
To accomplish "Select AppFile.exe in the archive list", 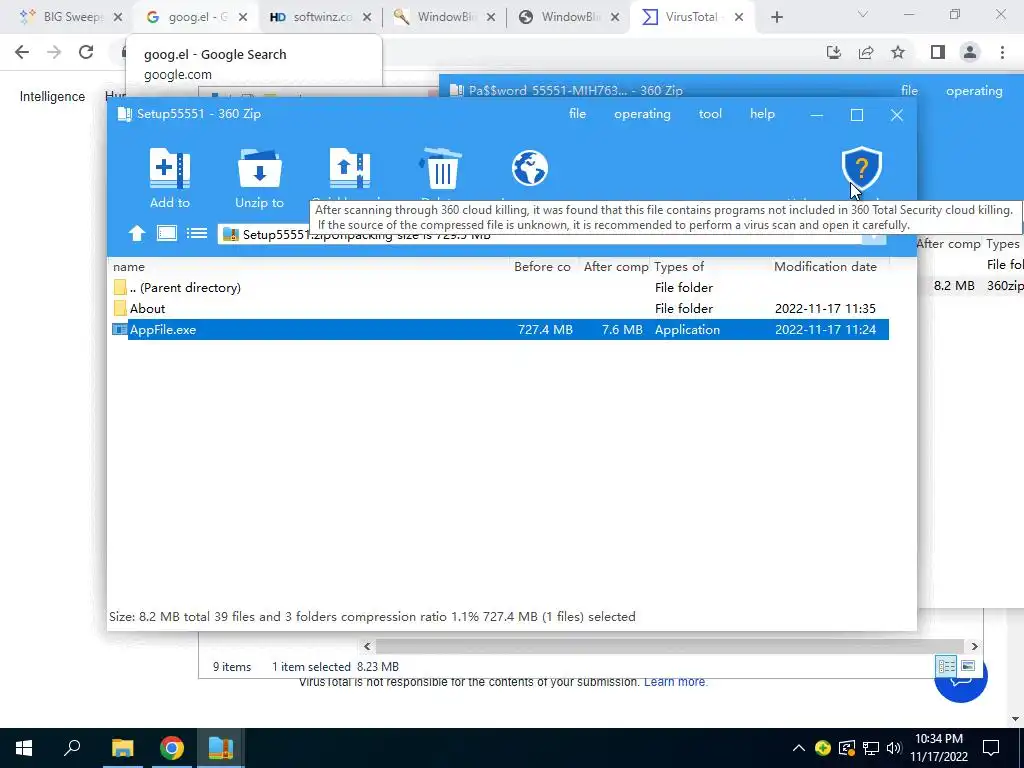I will click(500, 329).
